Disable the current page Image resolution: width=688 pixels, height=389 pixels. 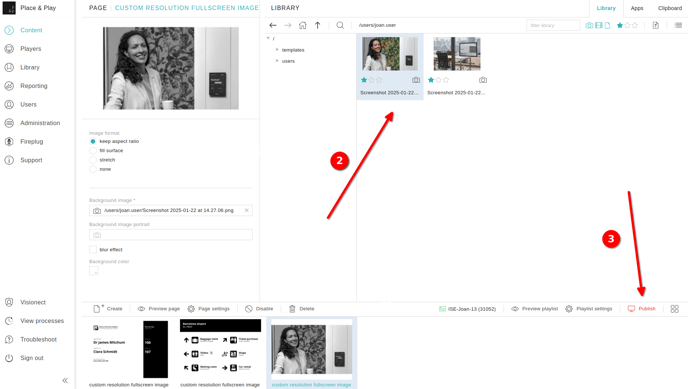pos(259,309)
